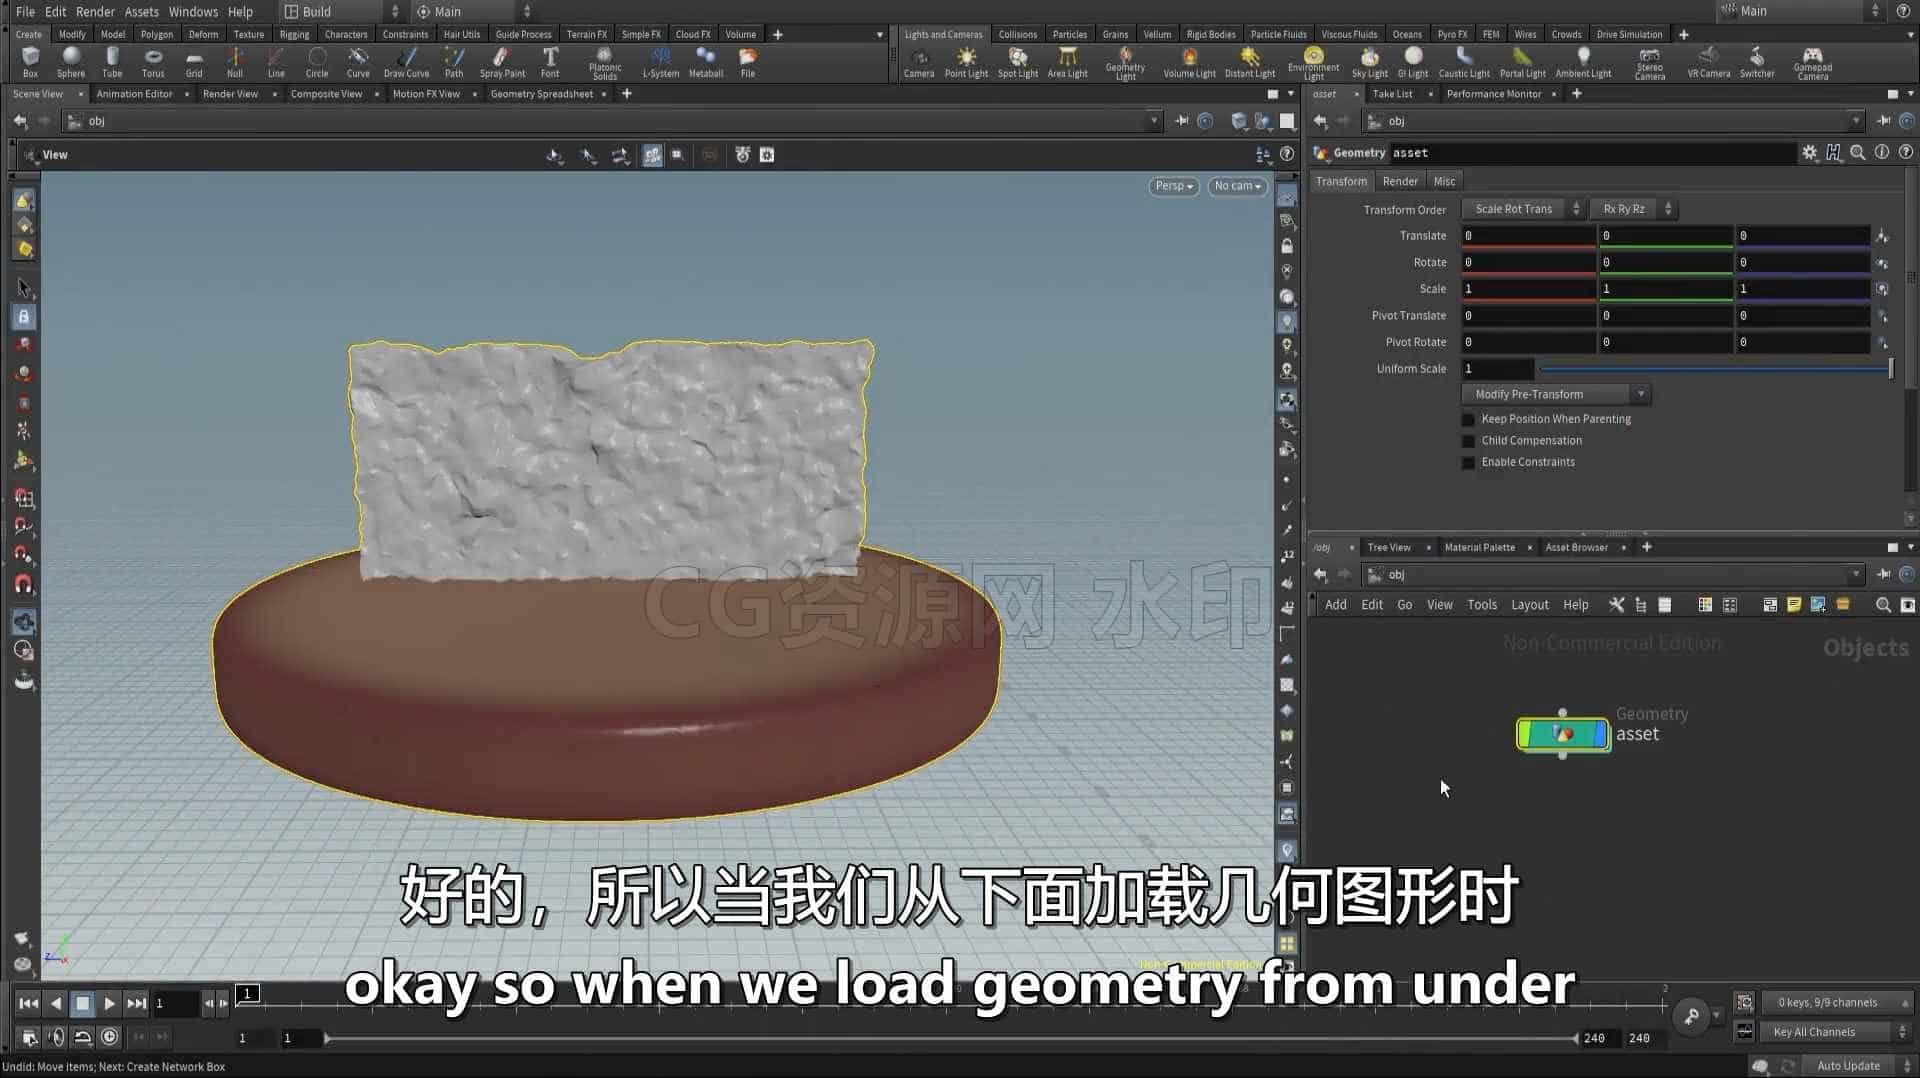Open the Windows menu
Image resolution: width=1920 pixels, height=1078 pixels.
(193, 11)
